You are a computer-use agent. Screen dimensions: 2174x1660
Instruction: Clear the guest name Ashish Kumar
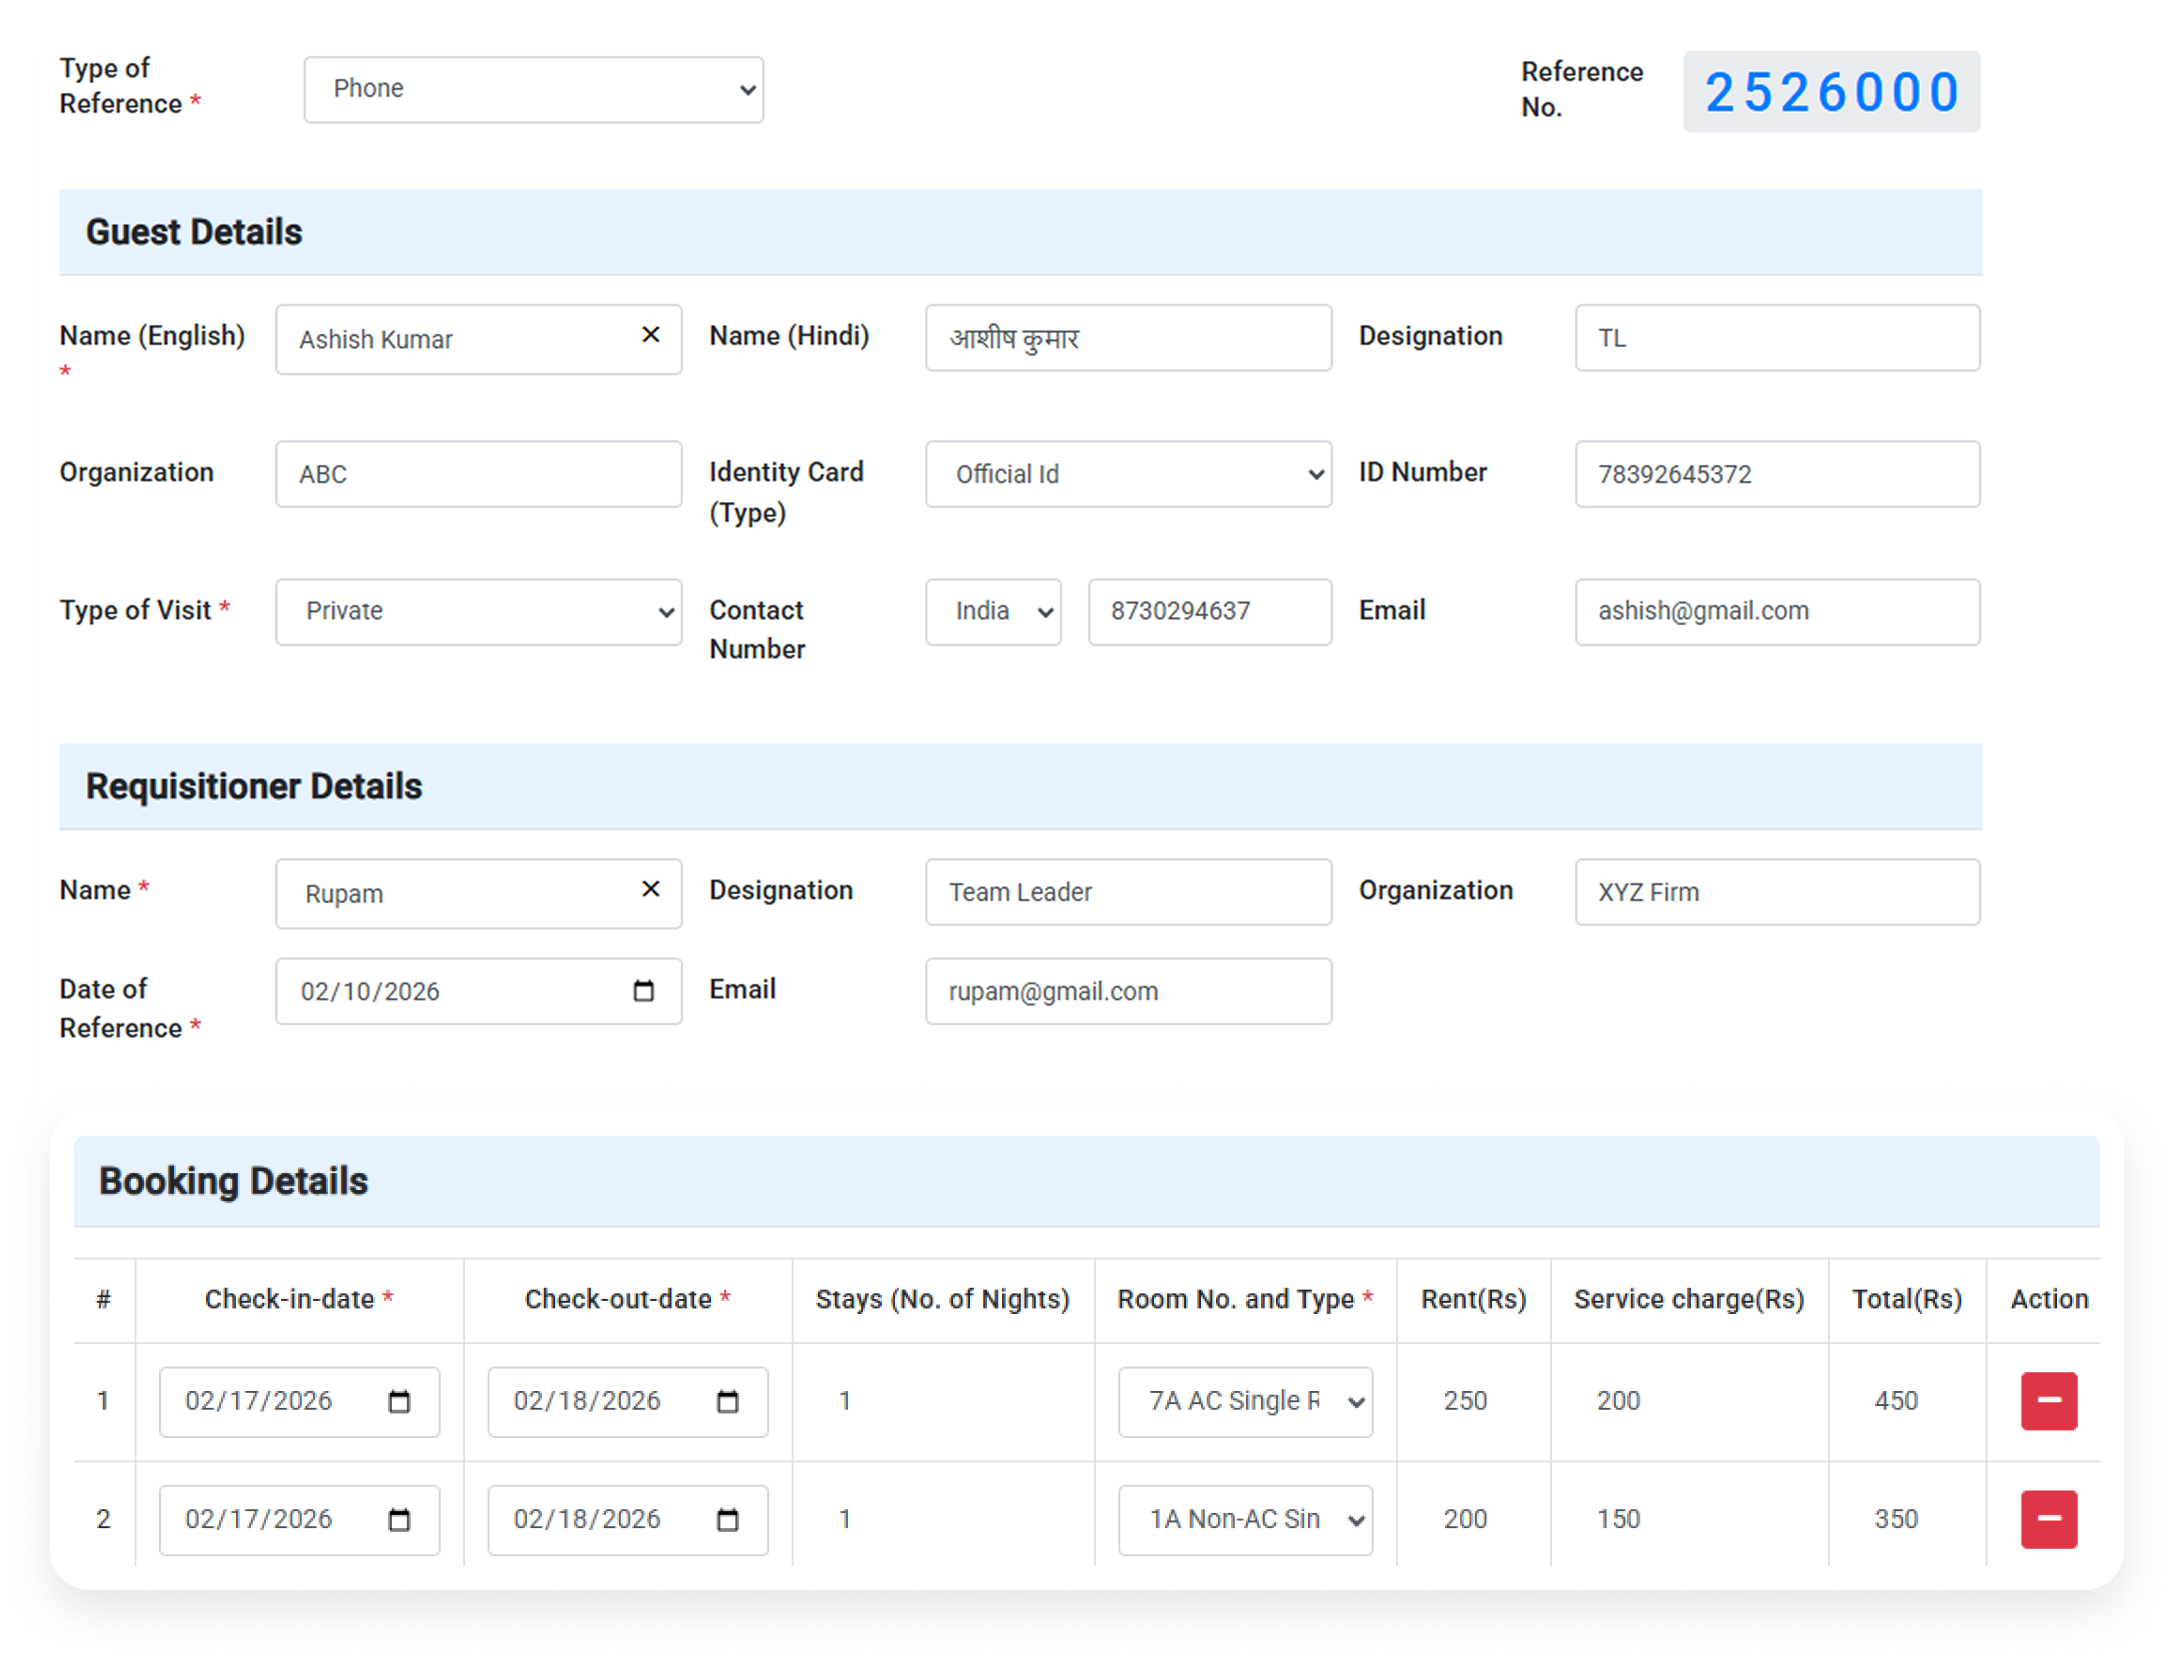(x=651, y=338)
